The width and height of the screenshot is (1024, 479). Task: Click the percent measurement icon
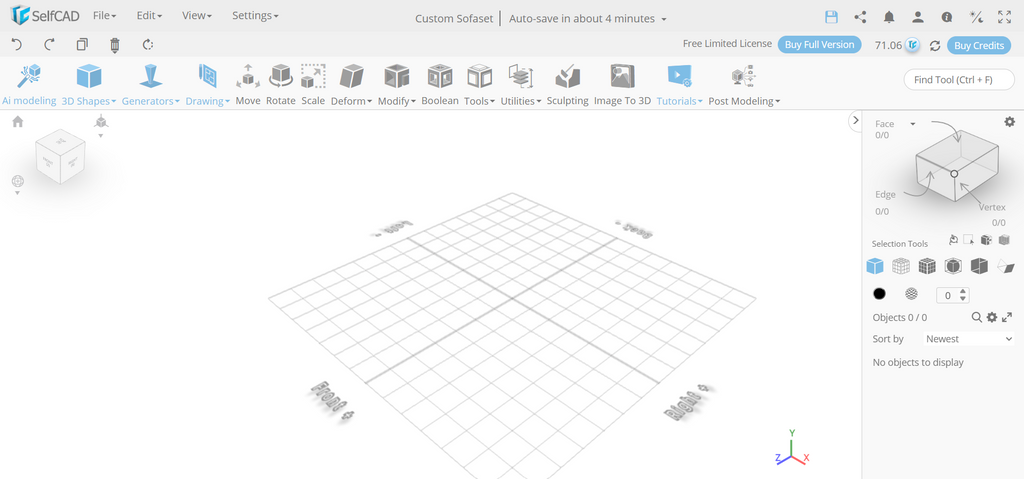(976, 17)
